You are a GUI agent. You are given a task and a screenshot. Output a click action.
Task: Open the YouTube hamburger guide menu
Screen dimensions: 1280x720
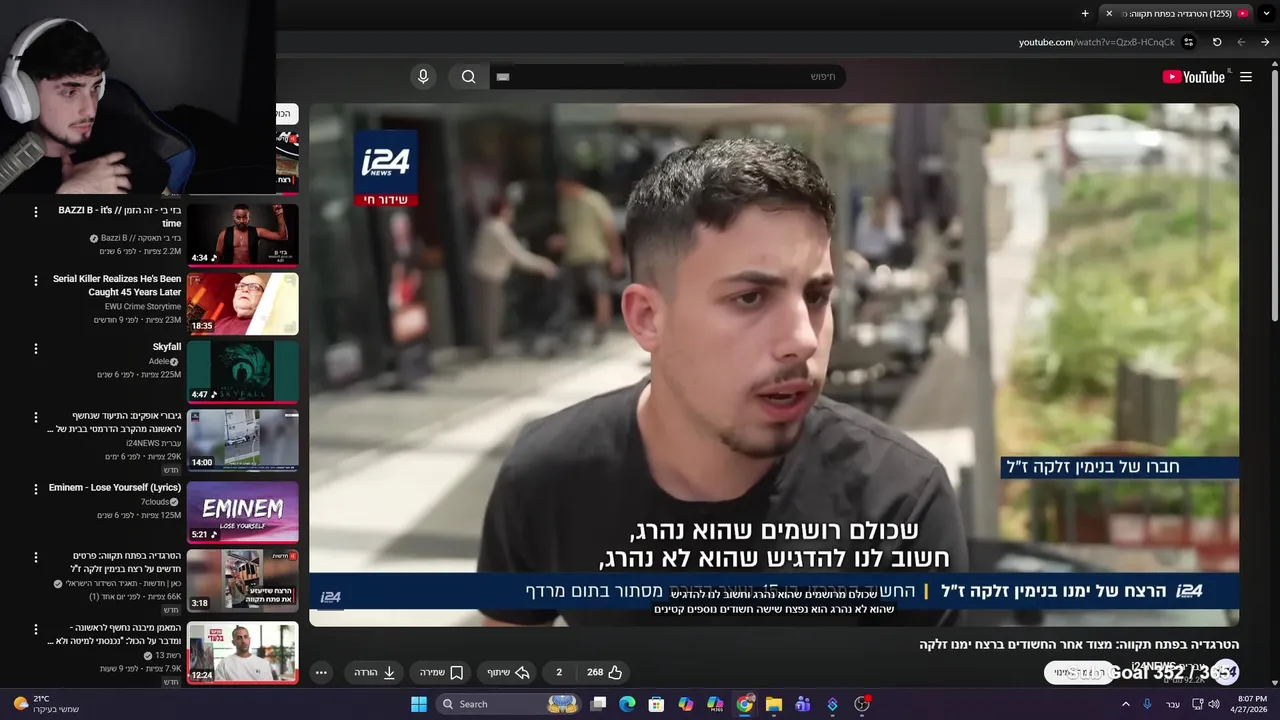1246,77
